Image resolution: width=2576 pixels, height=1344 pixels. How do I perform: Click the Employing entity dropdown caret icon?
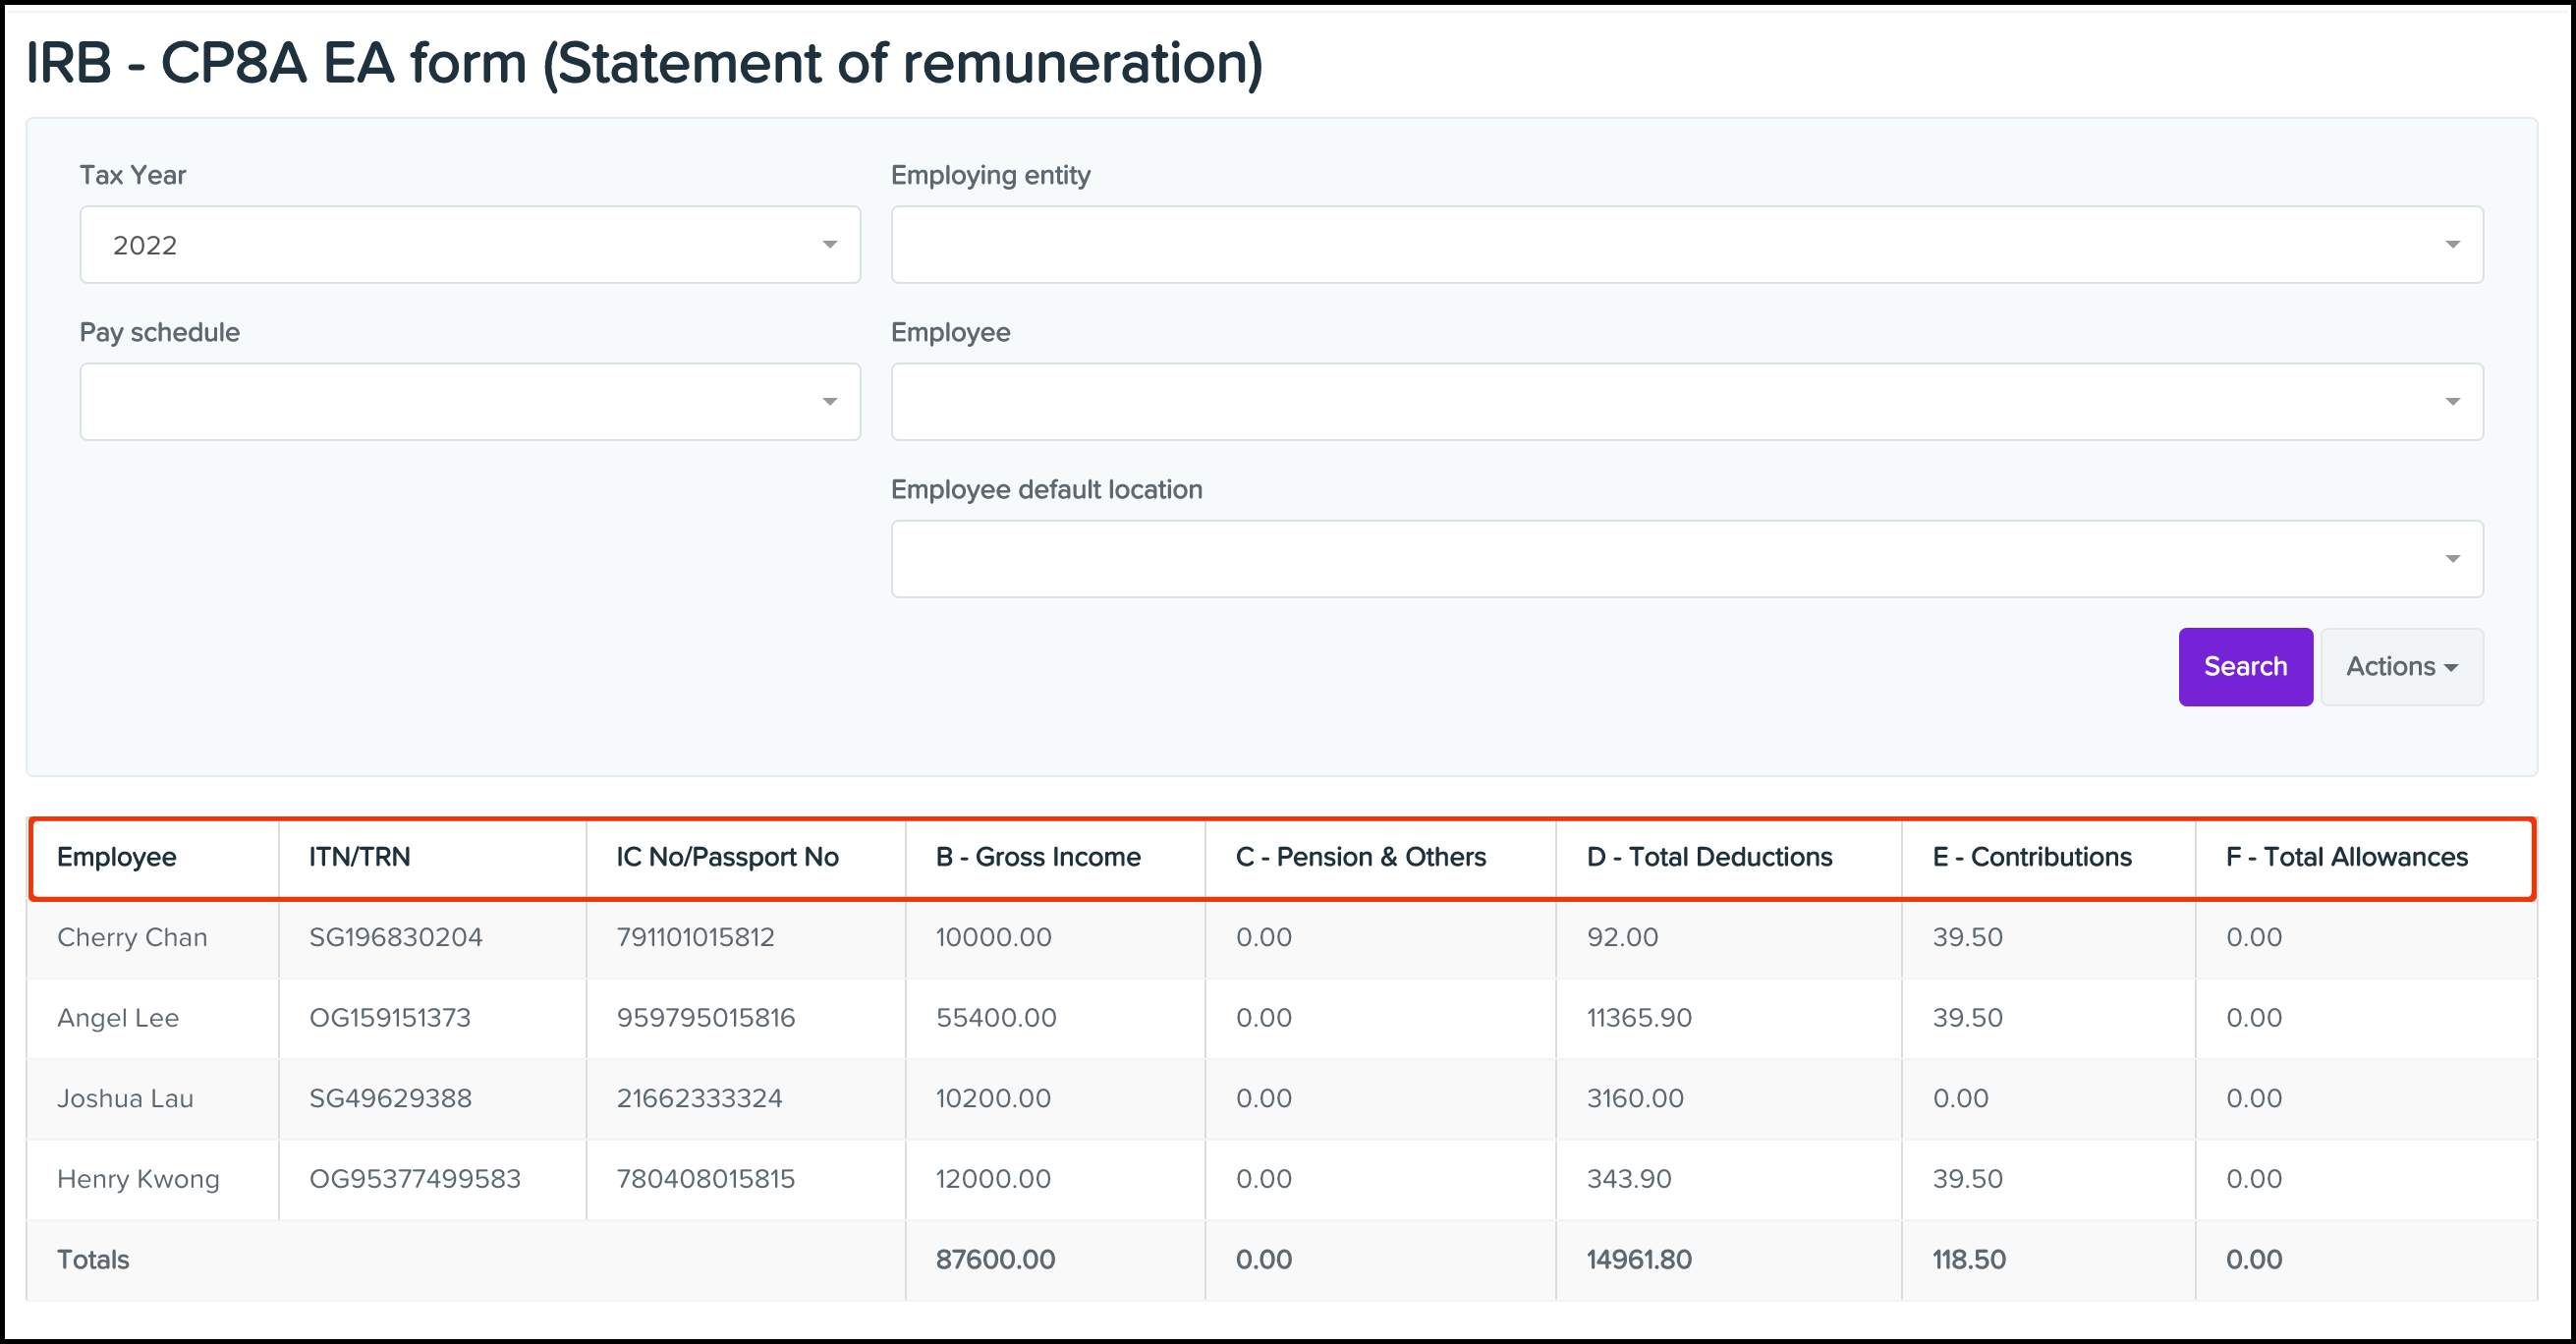pyautogui.click(x=2453, y=244)
